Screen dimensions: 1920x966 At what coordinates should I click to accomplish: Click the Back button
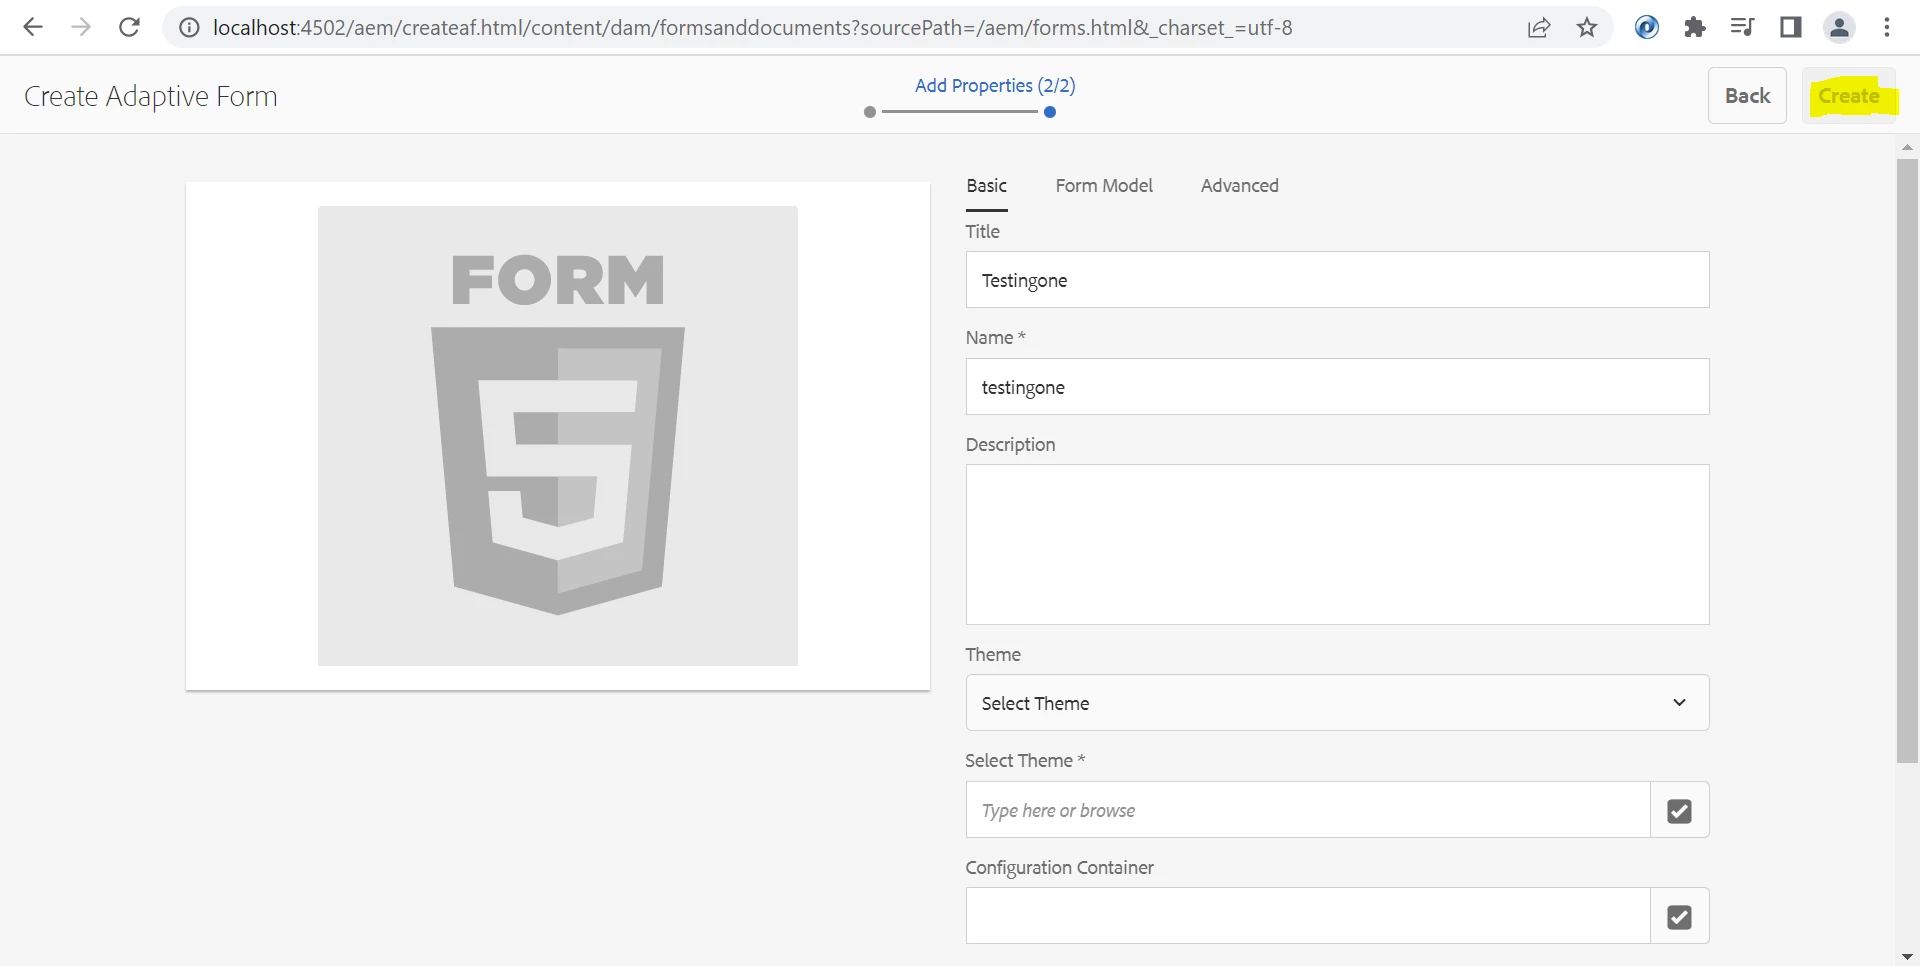pyautogui.click(x=1747, y=96)
